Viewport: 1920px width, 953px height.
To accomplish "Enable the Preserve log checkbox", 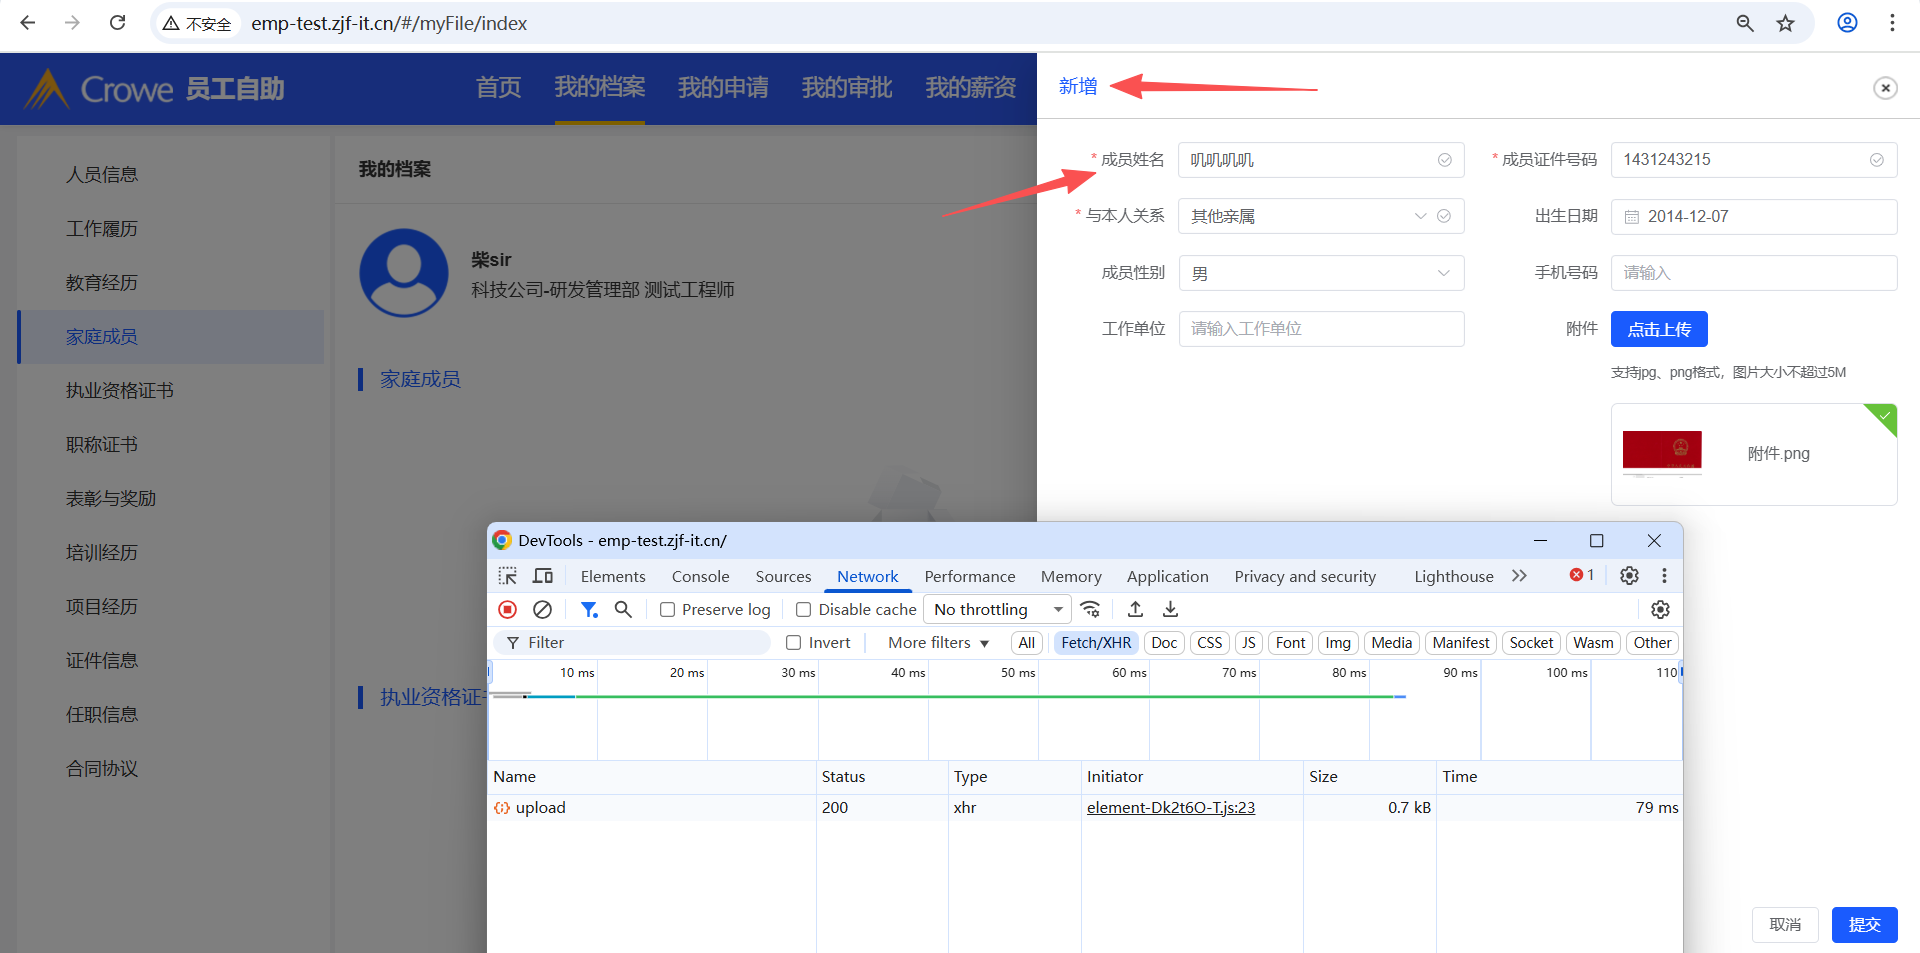I will 668,610.
